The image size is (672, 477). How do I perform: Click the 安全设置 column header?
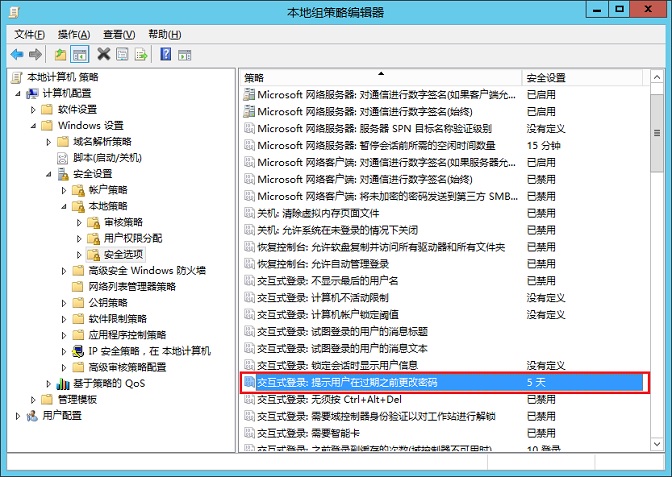pos(582,78)
